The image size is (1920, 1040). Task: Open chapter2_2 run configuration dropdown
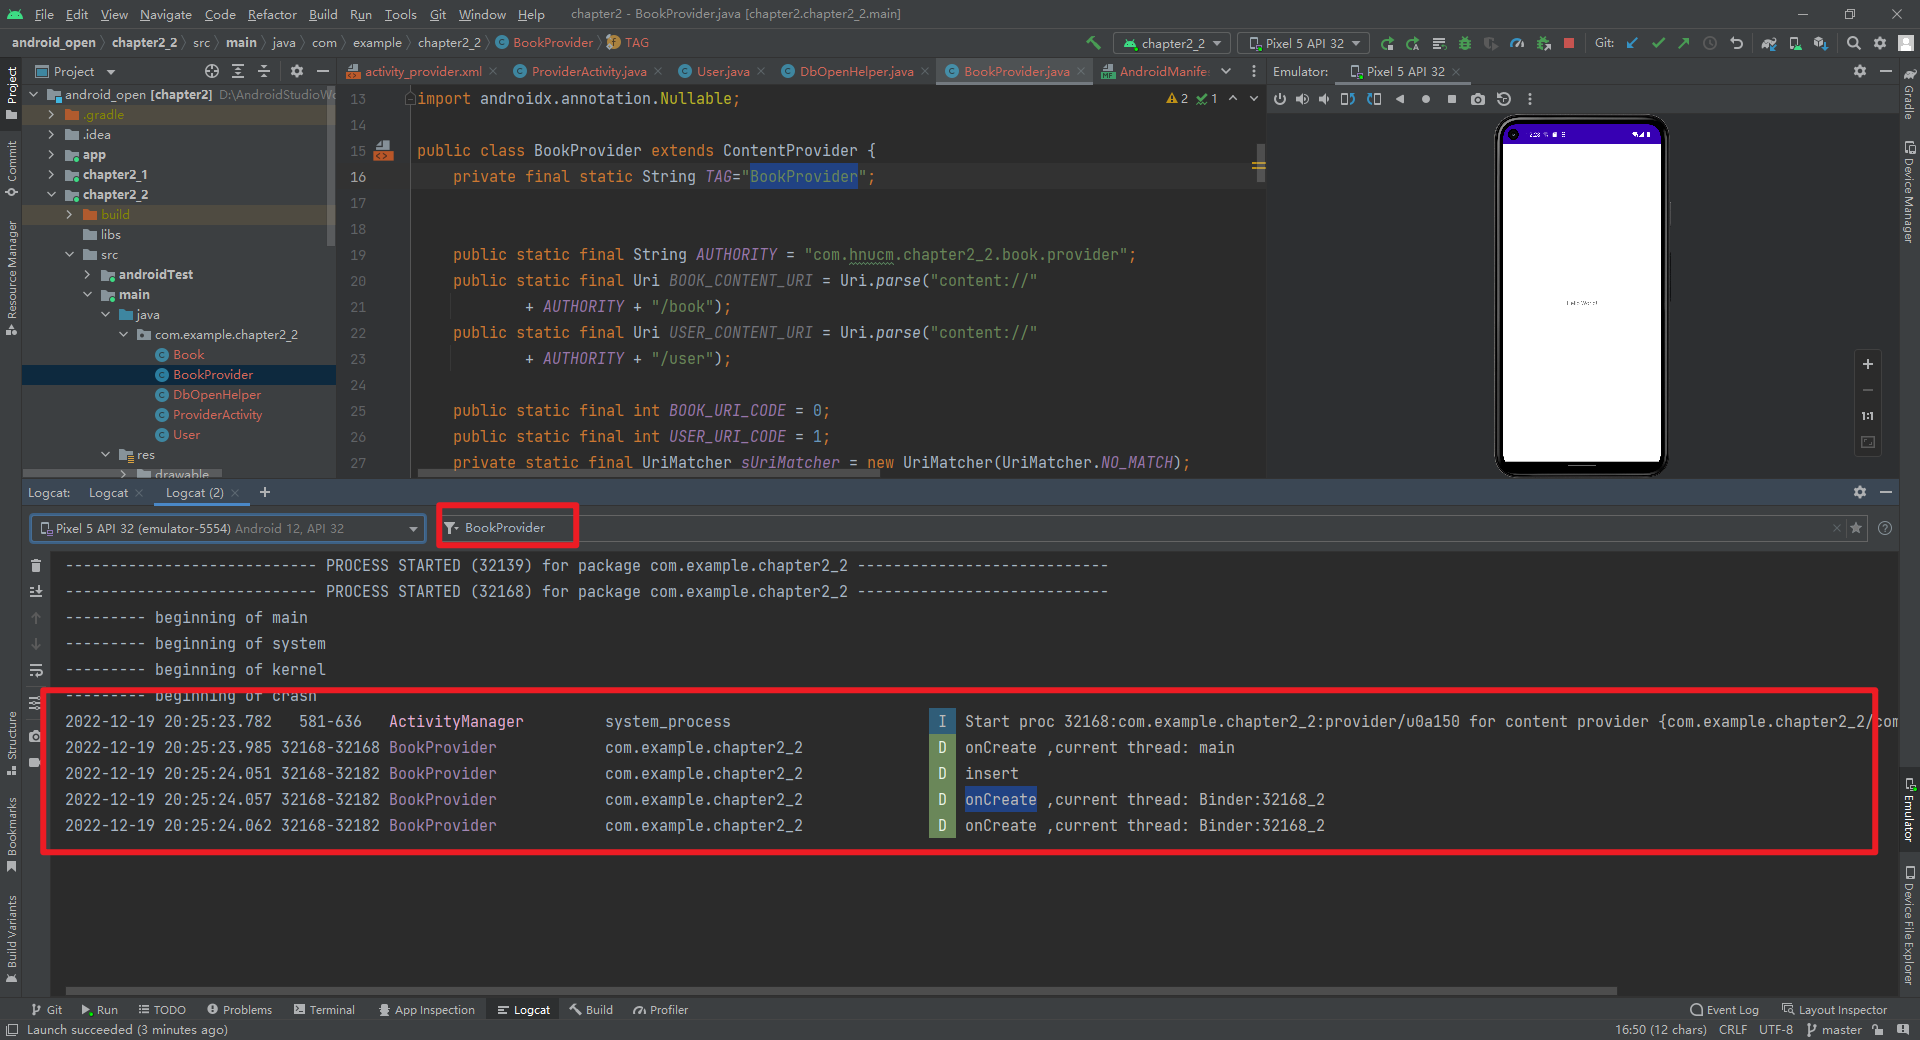1172,43
